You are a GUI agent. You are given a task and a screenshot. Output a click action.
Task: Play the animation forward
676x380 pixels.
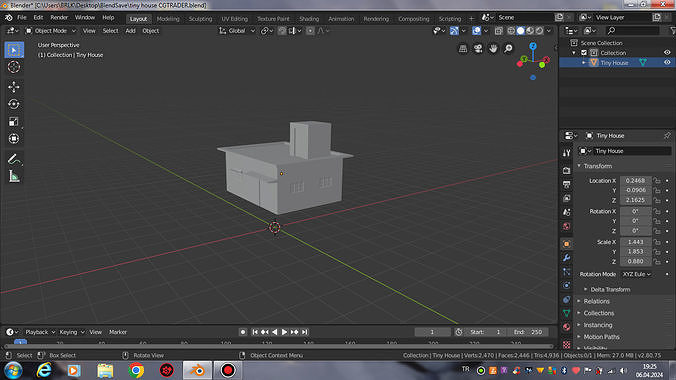284,332
